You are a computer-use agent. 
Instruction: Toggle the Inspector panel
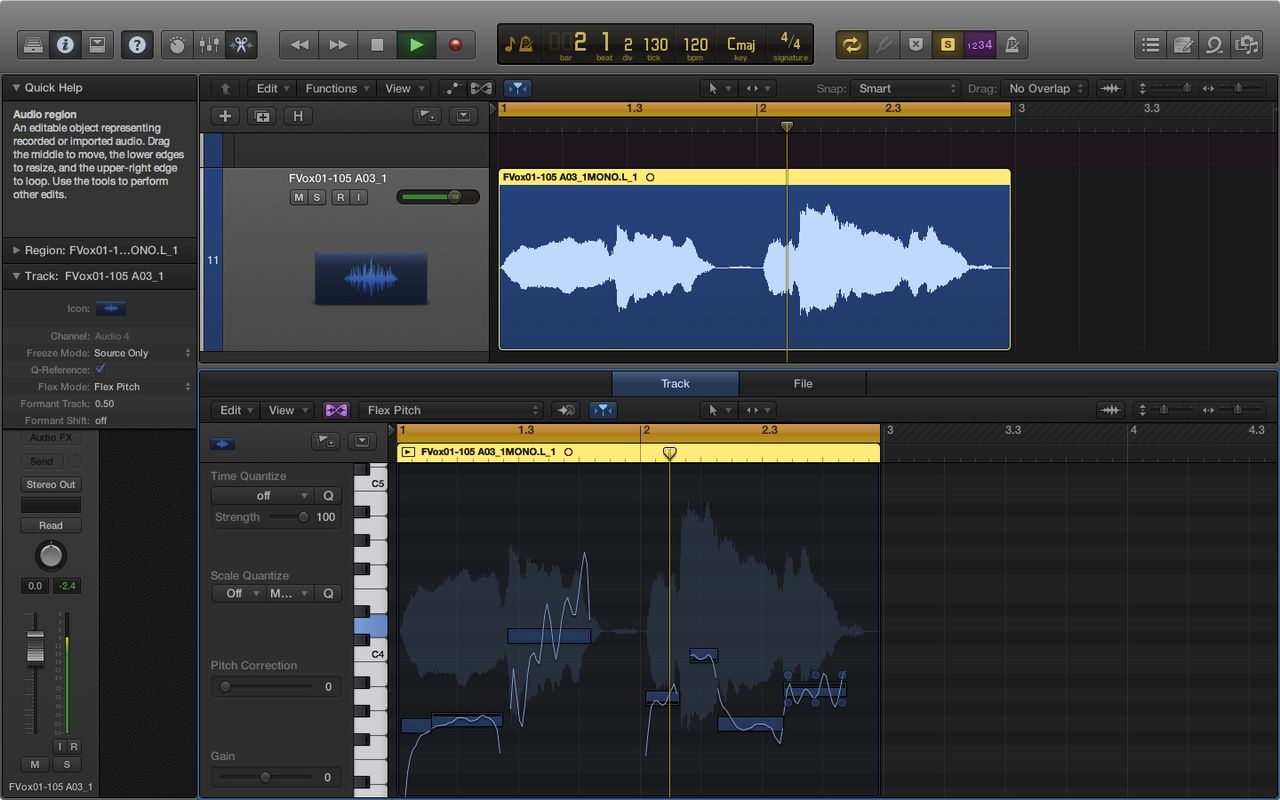65,44
